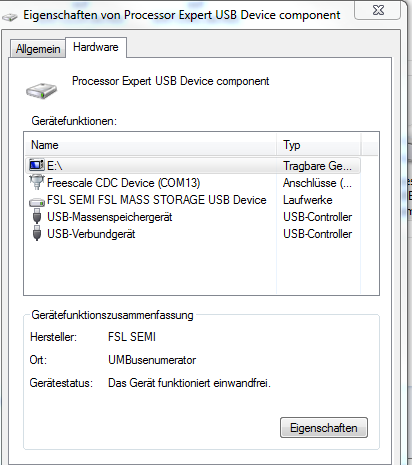Click the Laufwerke type cell
This screenshot has height=465, width=412.
pyautogui.click(x=308, y=200)
